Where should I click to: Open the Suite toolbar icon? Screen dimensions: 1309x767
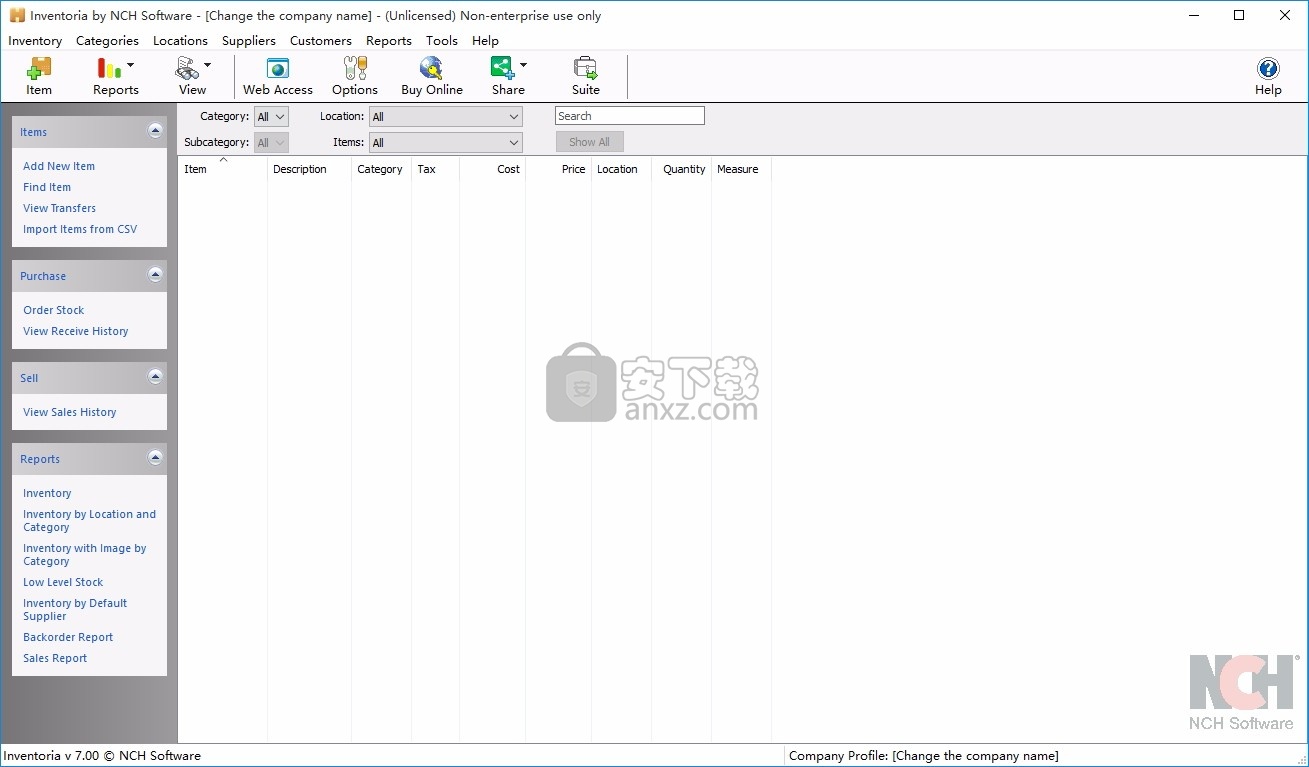coord(586,77)
